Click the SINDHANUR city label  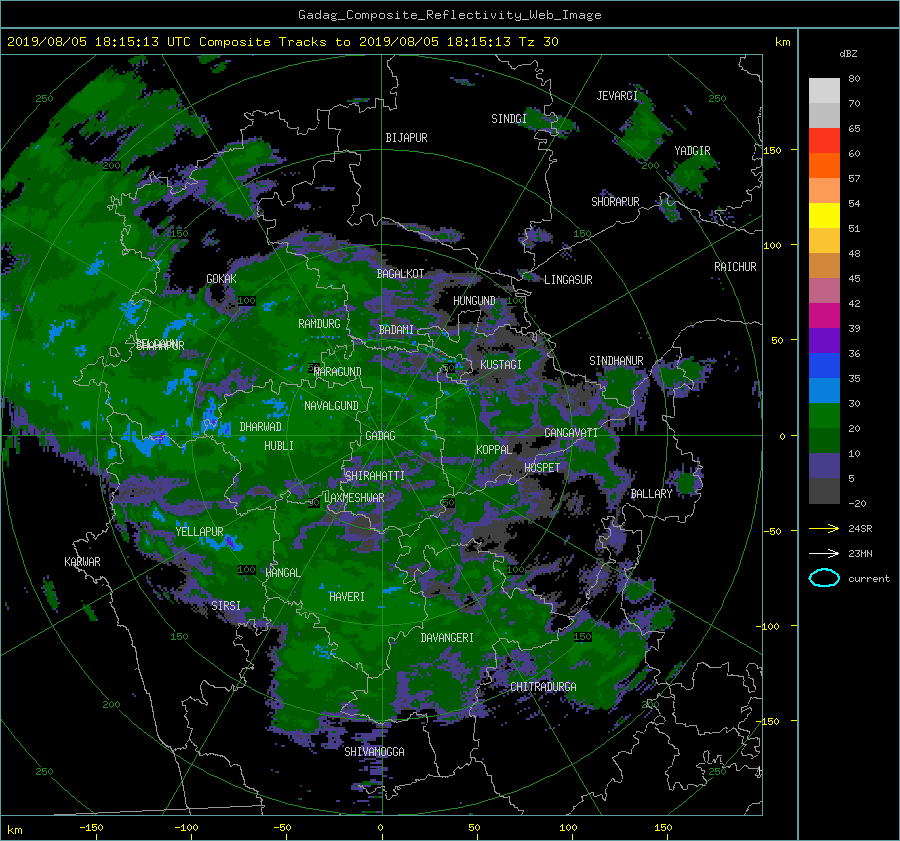click(616, 361)
